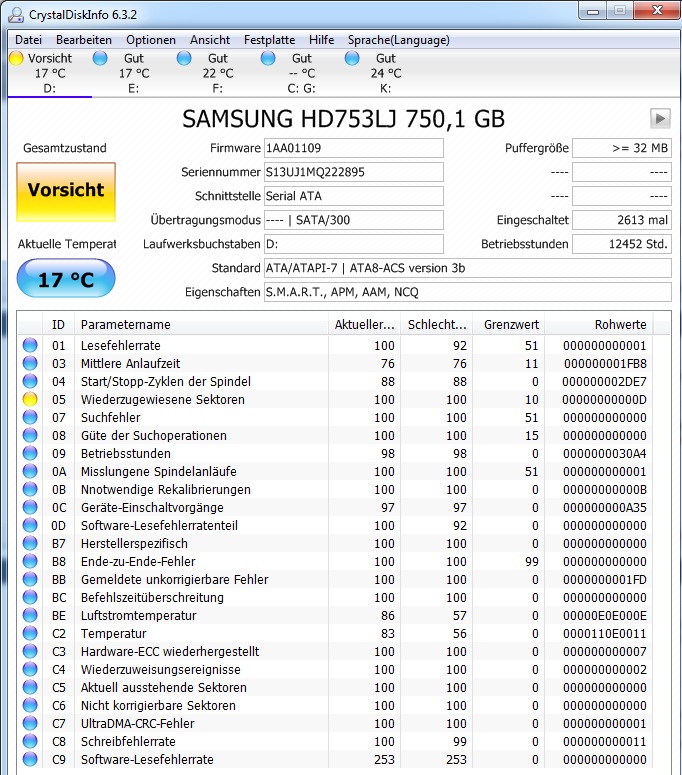This screenshot has height=775, width=682.
Task: Click the Grenzwert column header
Action: pyautogui.click(x=509, y=325)
